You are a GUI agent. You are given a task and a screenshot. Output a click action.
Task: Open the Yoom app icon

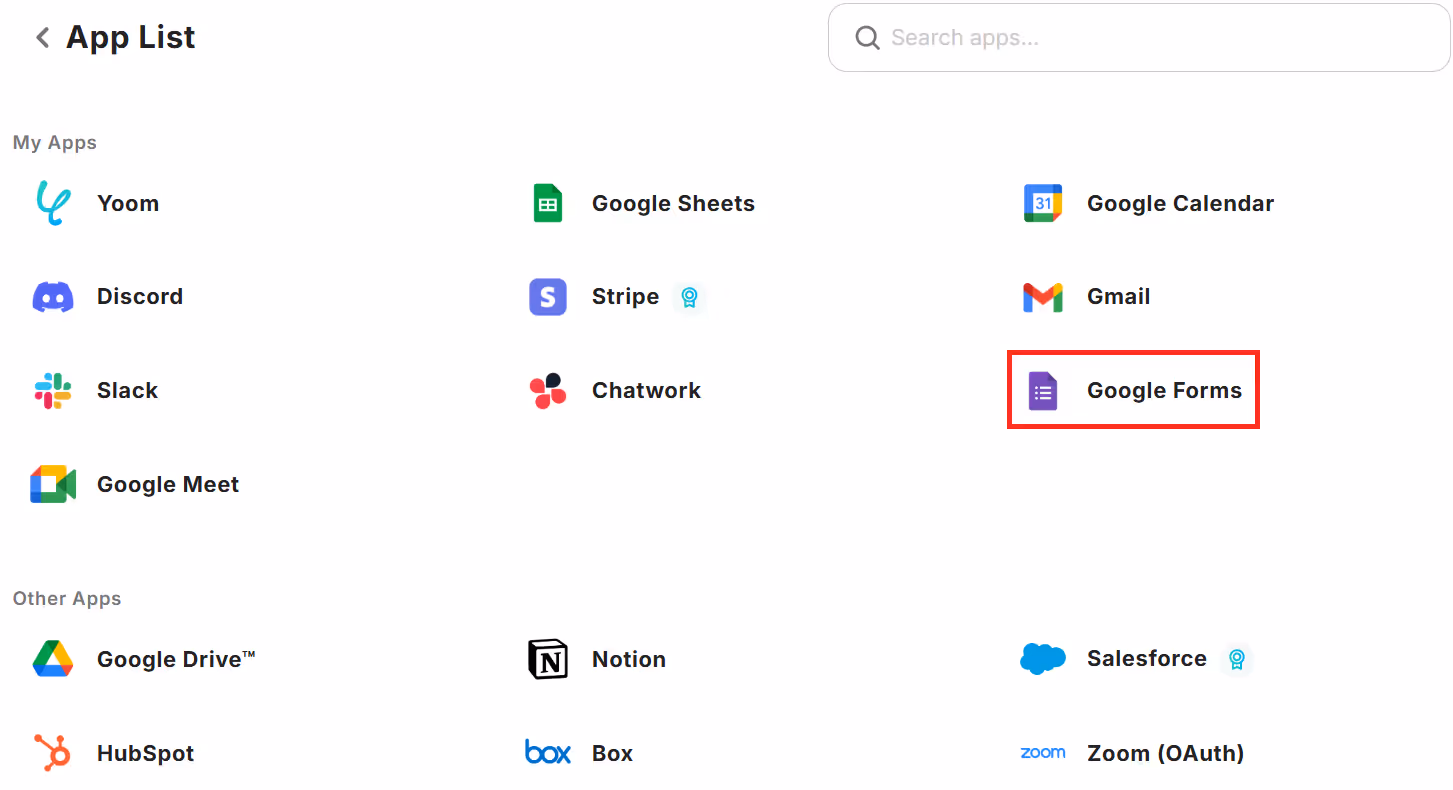pos(52,203)
